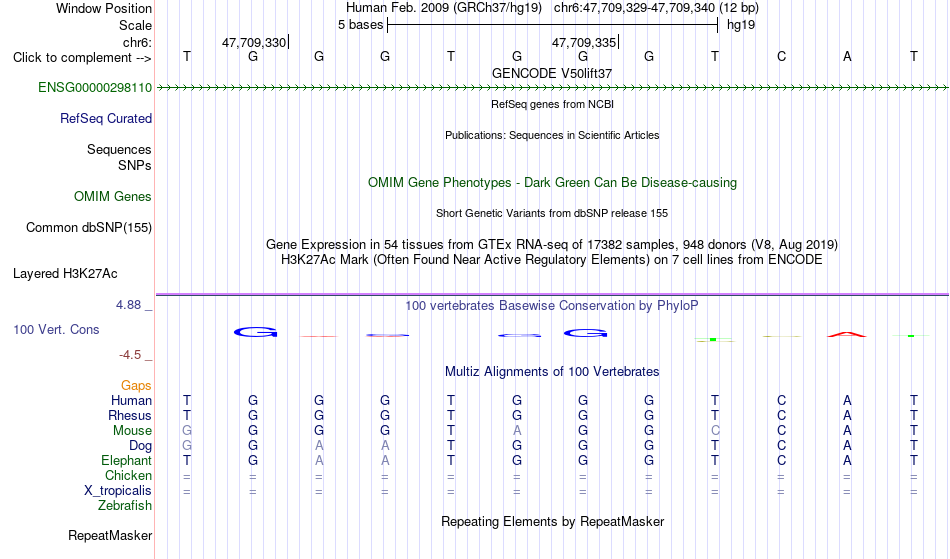
Task: Click the hg19 label beside scale bar
Action: point(741,25)
